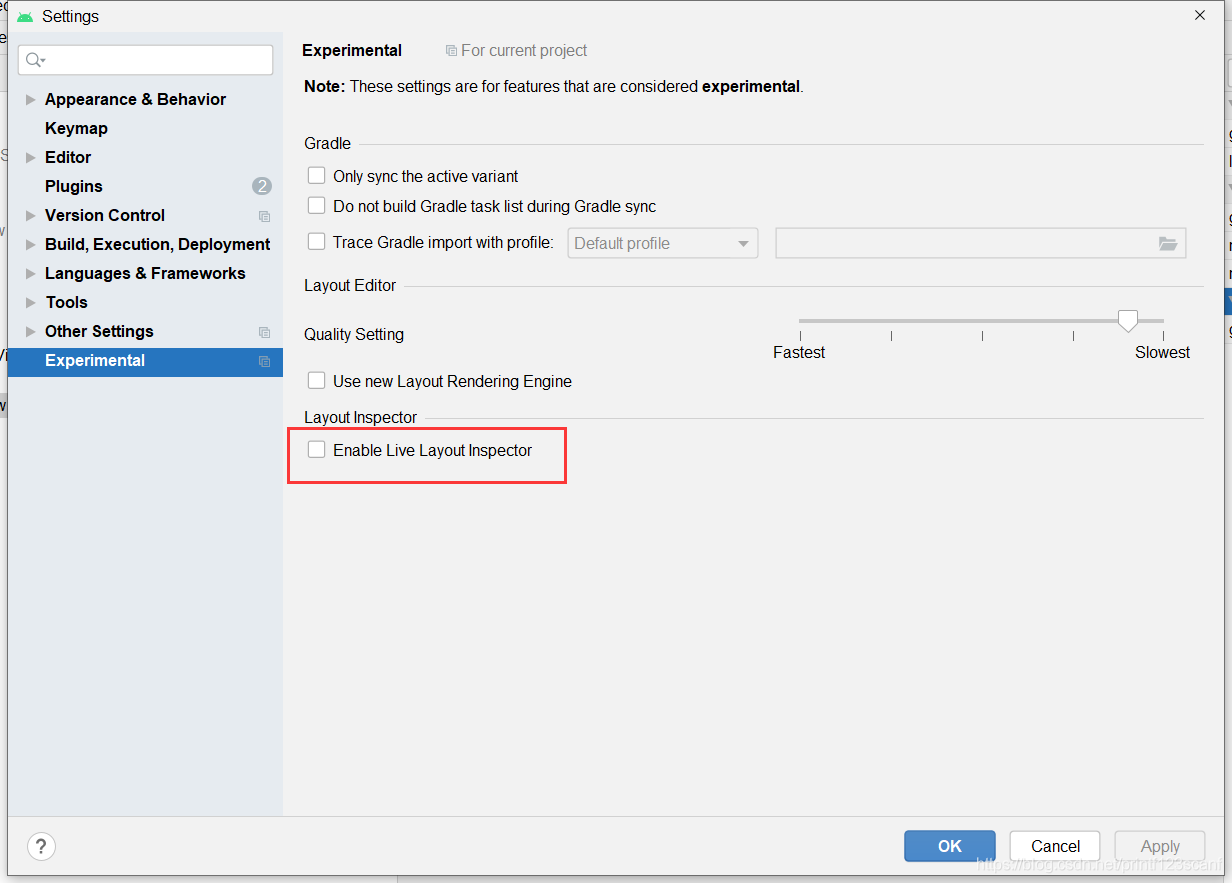Click the folder browse icon in profile path field

click(1167, 243)
